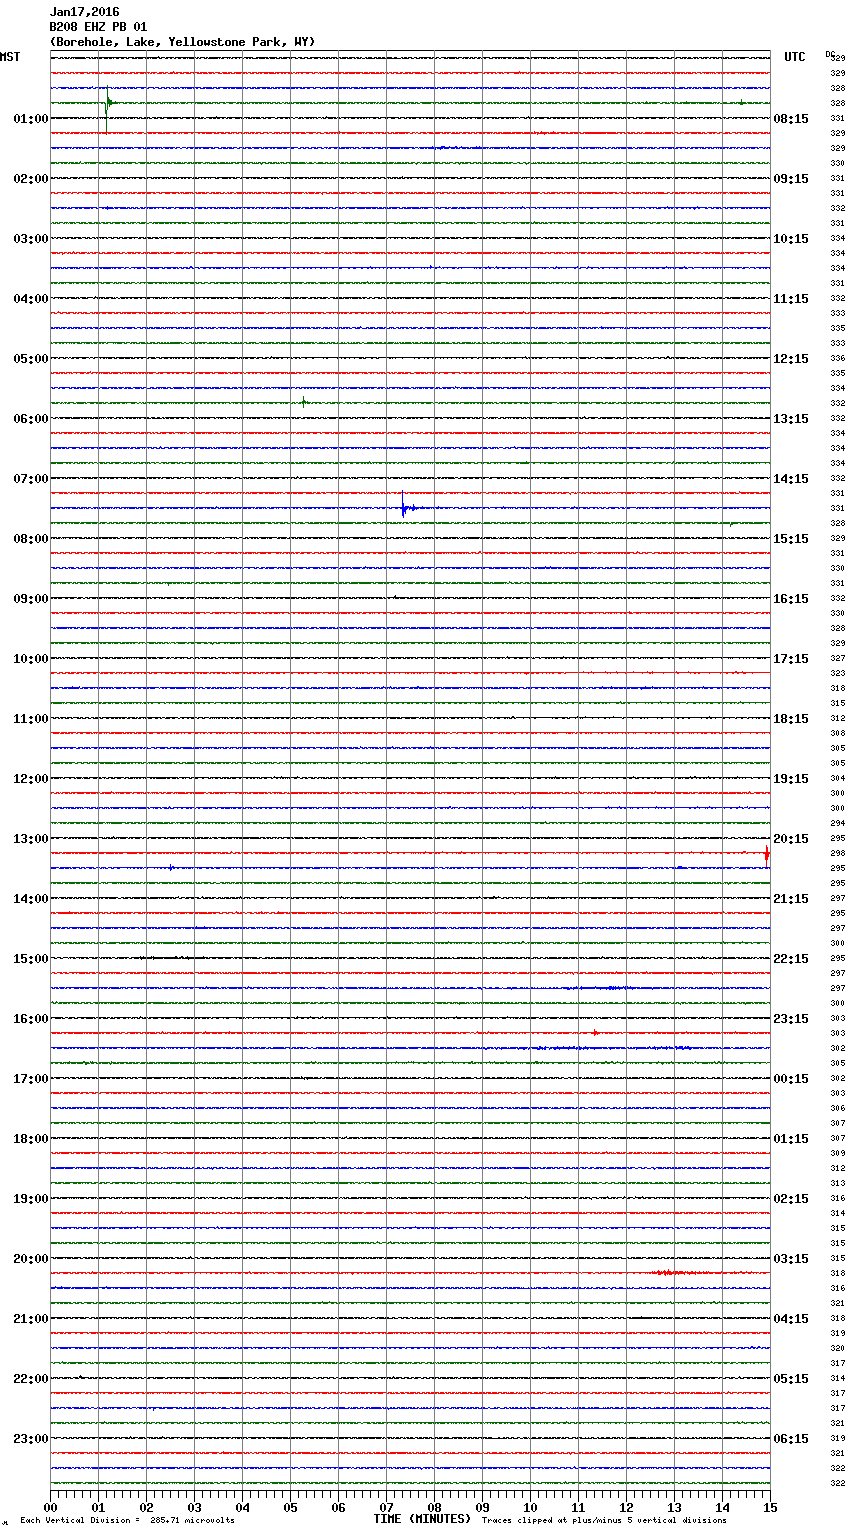Select the 17:00 MST time label
This screenshot has height=1534, width=850.
click(30, 1079)
